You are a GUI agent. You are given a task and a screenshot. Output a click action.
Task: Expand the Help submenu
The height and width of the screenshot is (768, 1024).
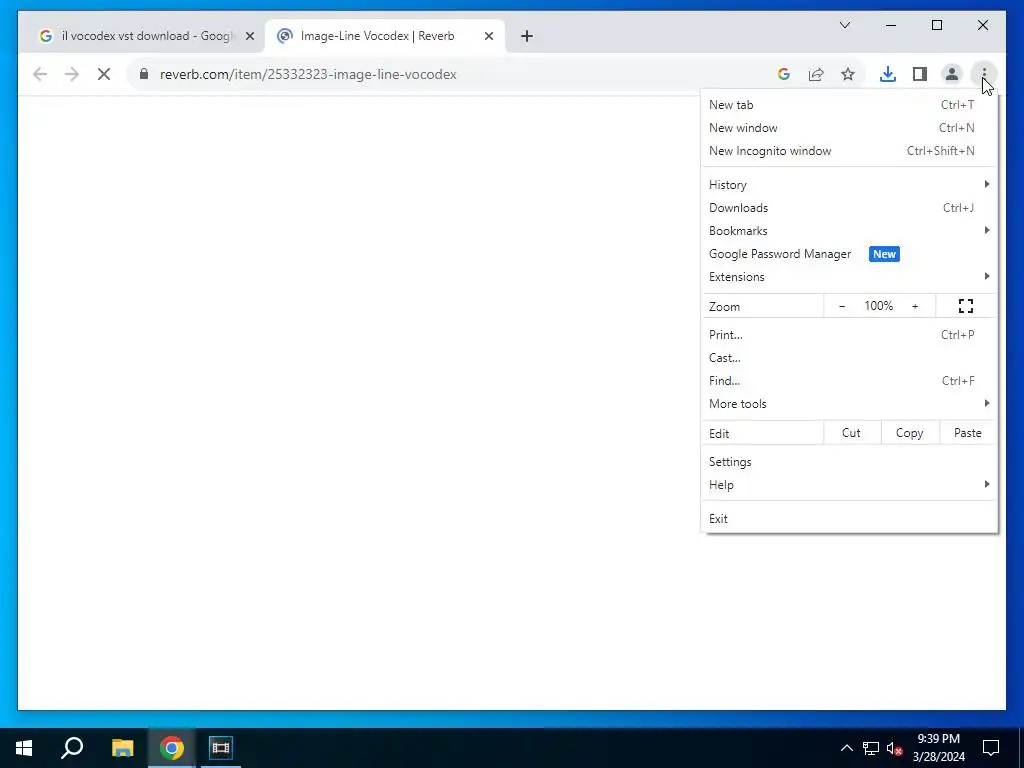[849, 485]
